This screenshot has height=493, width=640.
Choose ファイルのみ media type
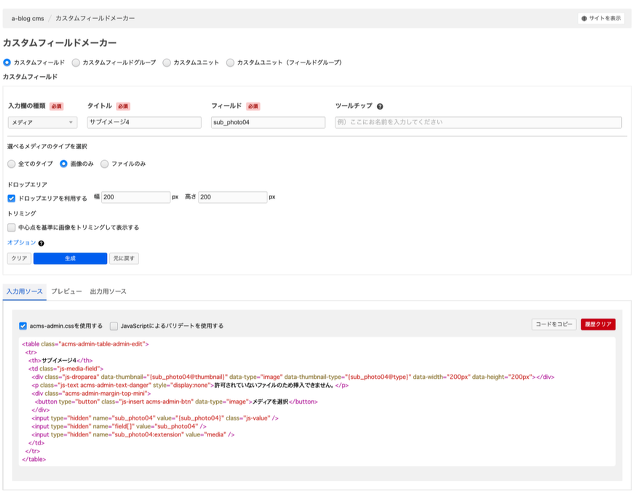[105, 164]
